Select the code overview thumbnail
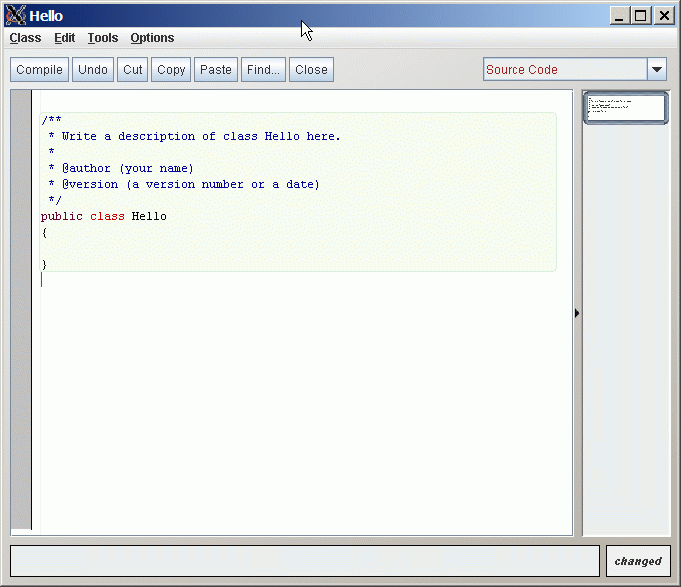The width and height of the screenshot is (681, 587). 626,108
